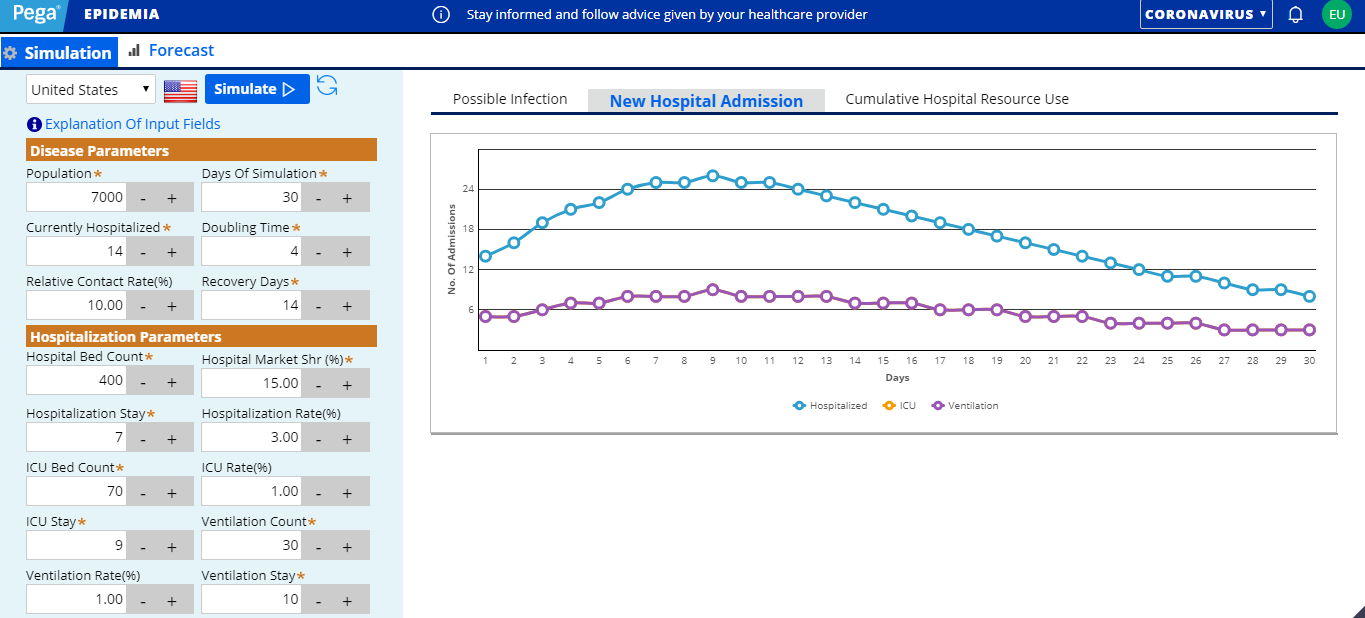
Task: Click the Simulate button
Action: (x=257, y=89)
